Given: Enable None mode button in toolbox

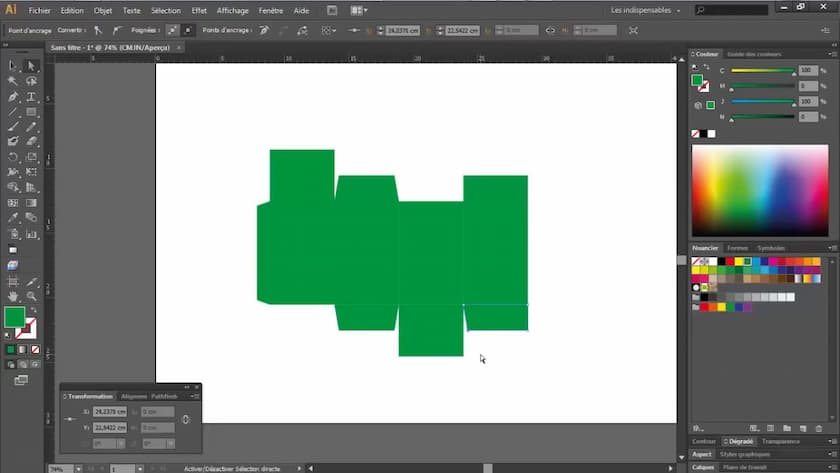Looking at the screenshot, I should point(35,350).
